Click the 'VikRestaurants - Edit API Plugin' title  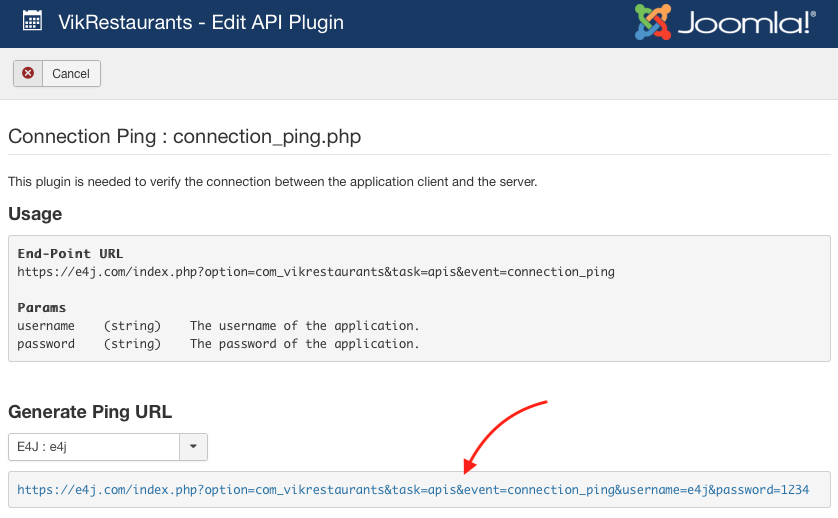pos(201,22)
